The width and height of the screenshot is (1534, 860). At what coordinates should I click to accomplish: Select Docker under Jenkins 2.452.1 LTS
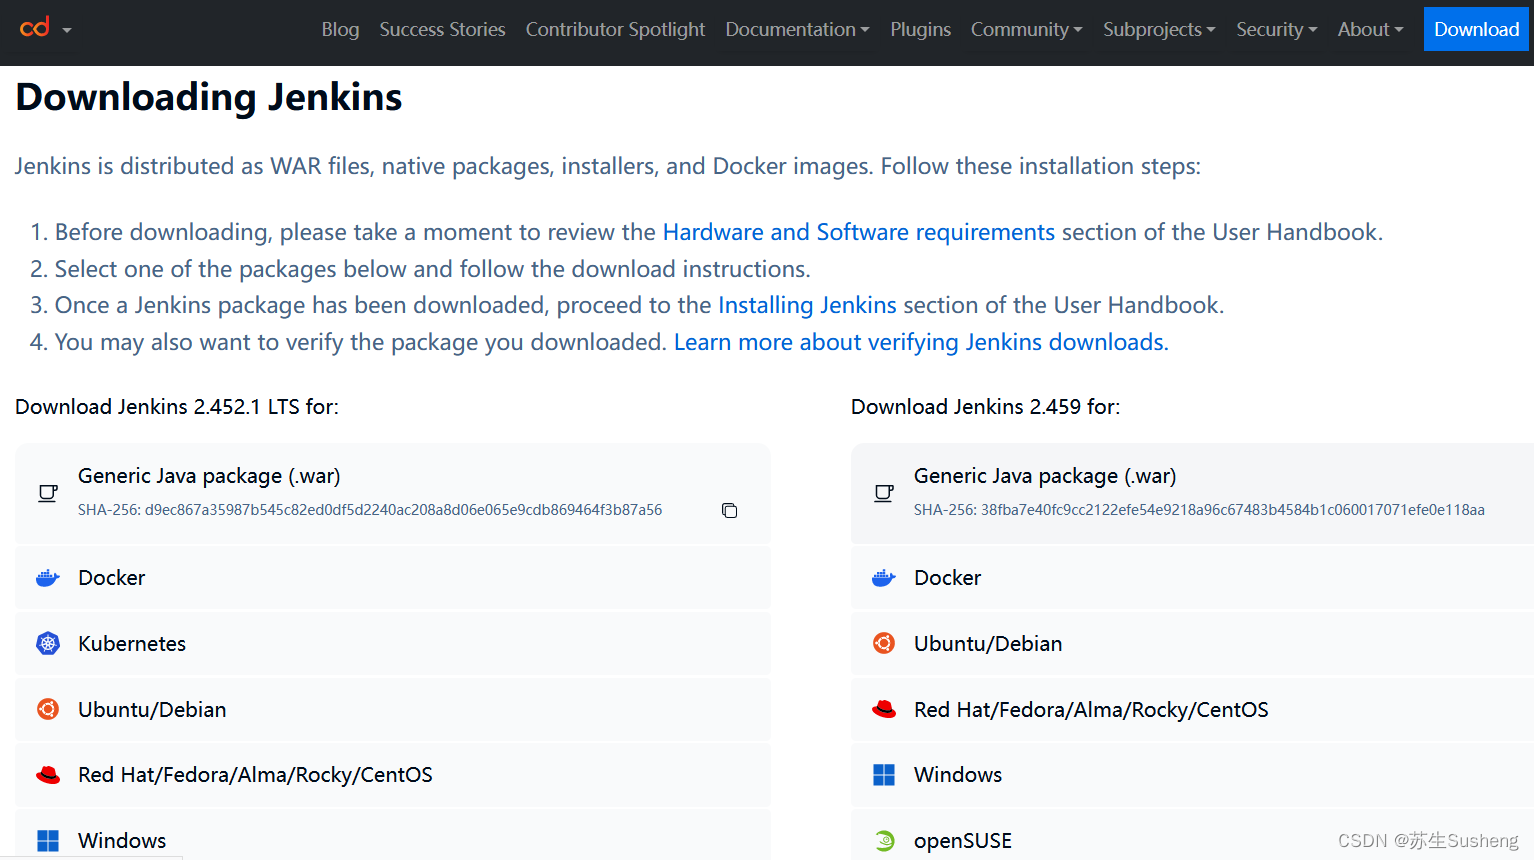coord(392,578)
